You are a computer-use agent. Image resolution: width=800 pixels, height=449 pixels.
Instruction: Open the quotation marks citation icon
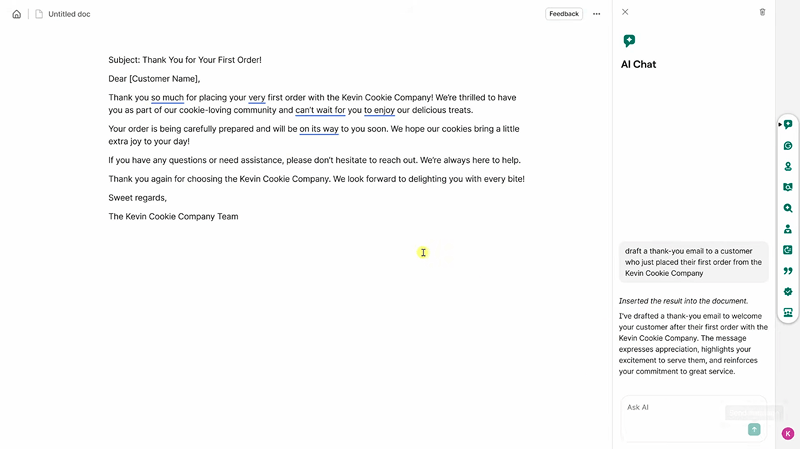pos(788,271)
